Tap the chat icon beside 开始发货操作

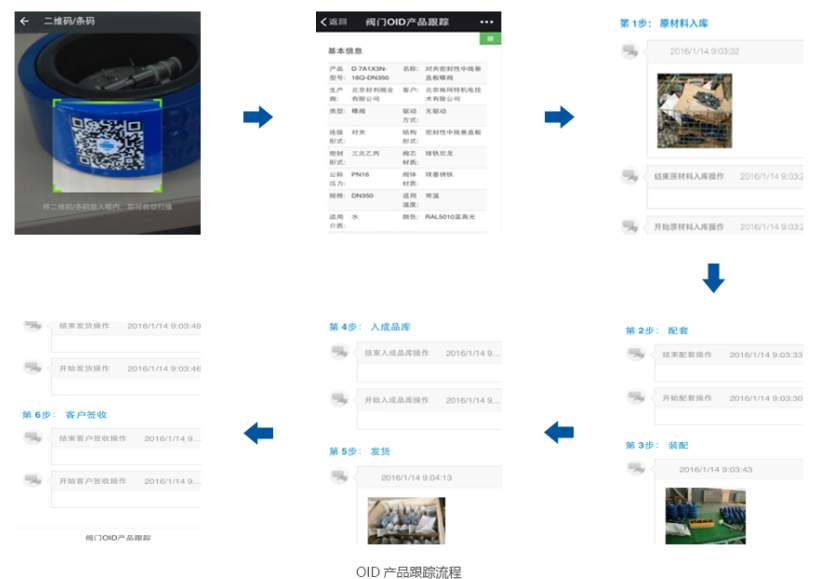[x=33, y=368]
